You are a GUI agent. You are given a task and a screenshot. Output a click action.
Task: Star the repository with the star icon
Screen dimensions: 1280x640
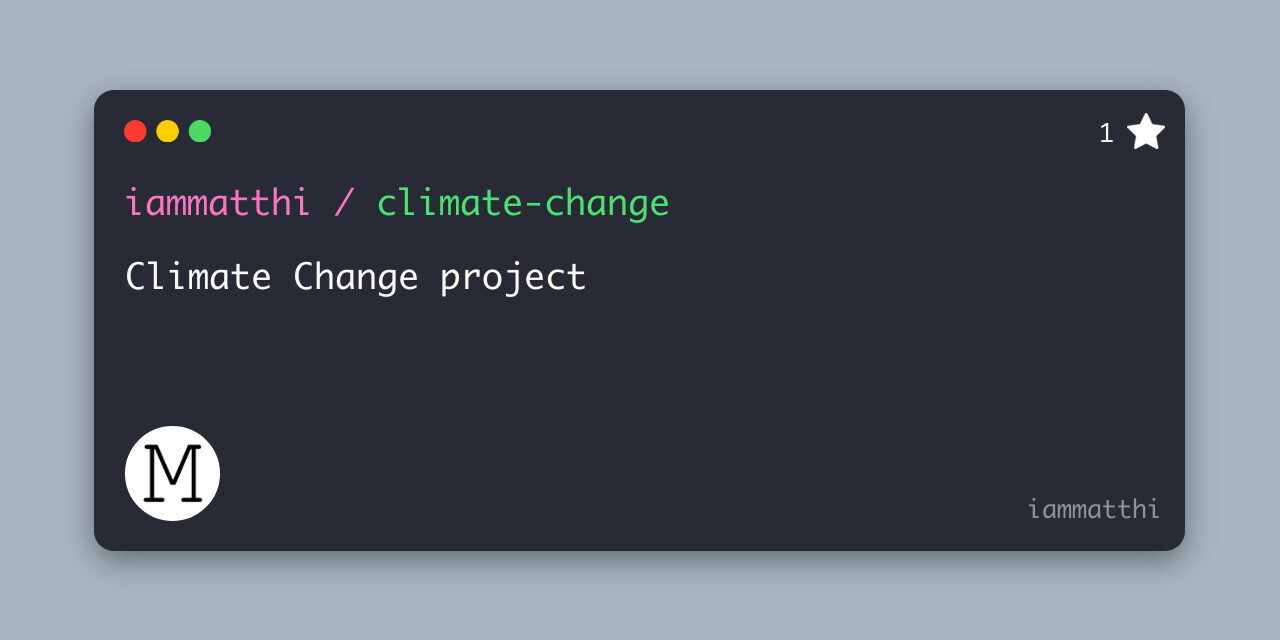click(1146, 132)
